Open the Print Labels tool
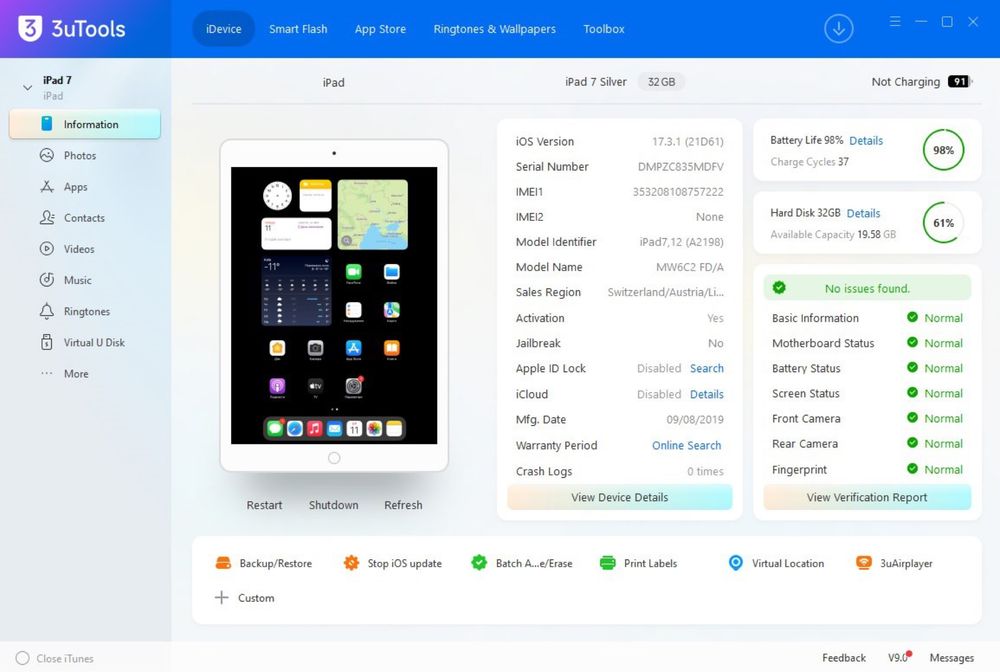This screenshot has width=1000, height=672. pos(638,563)
